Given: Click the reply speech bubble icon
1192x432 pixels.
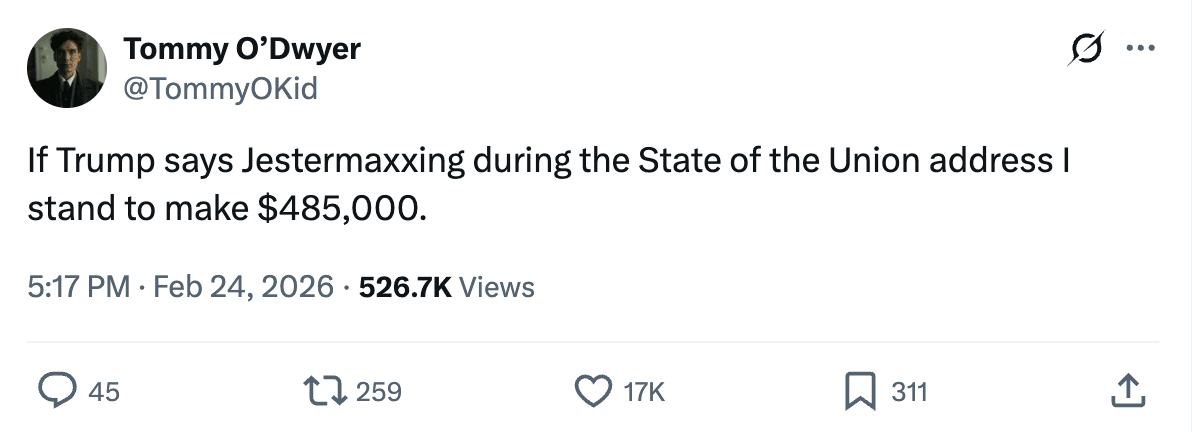Looking at the screenshot, I should [58, 391].
